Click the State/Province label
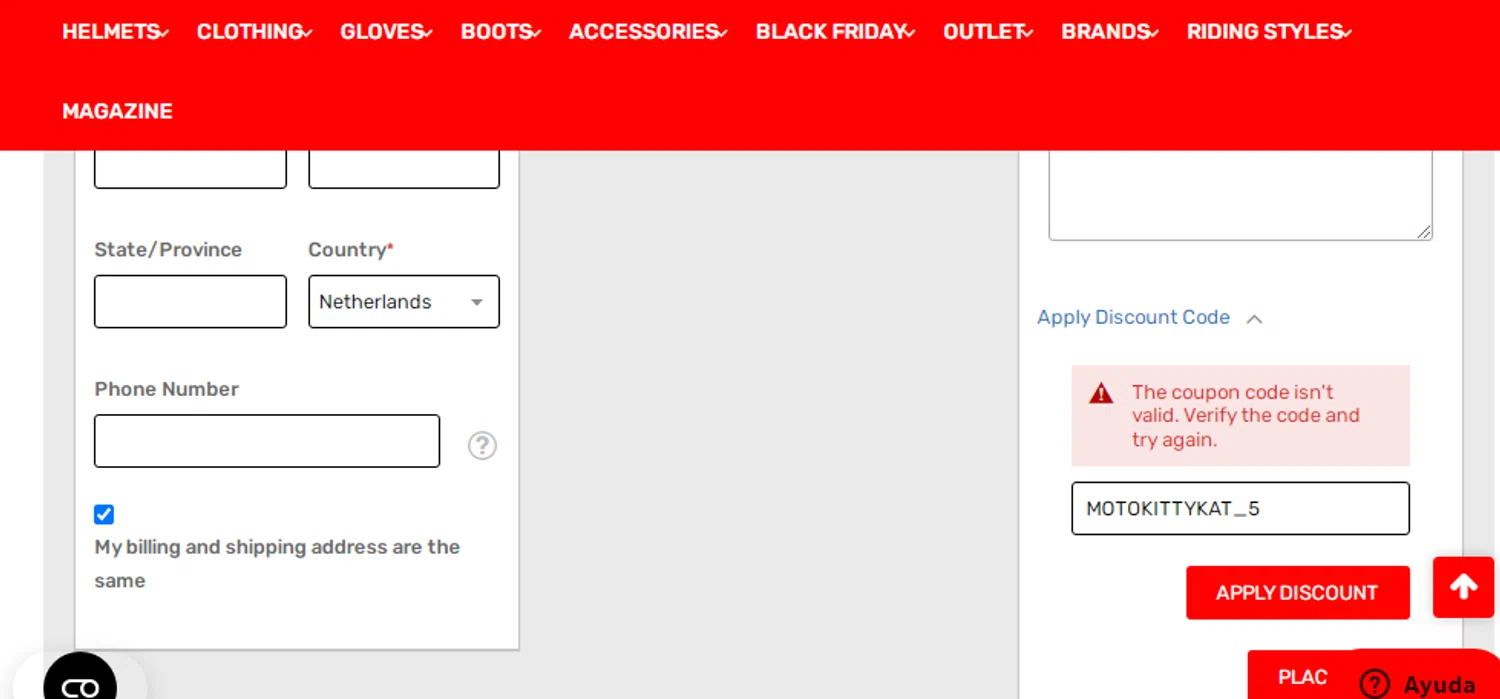This screenshot has height=699, width=1500. click(x=168, y=250)
